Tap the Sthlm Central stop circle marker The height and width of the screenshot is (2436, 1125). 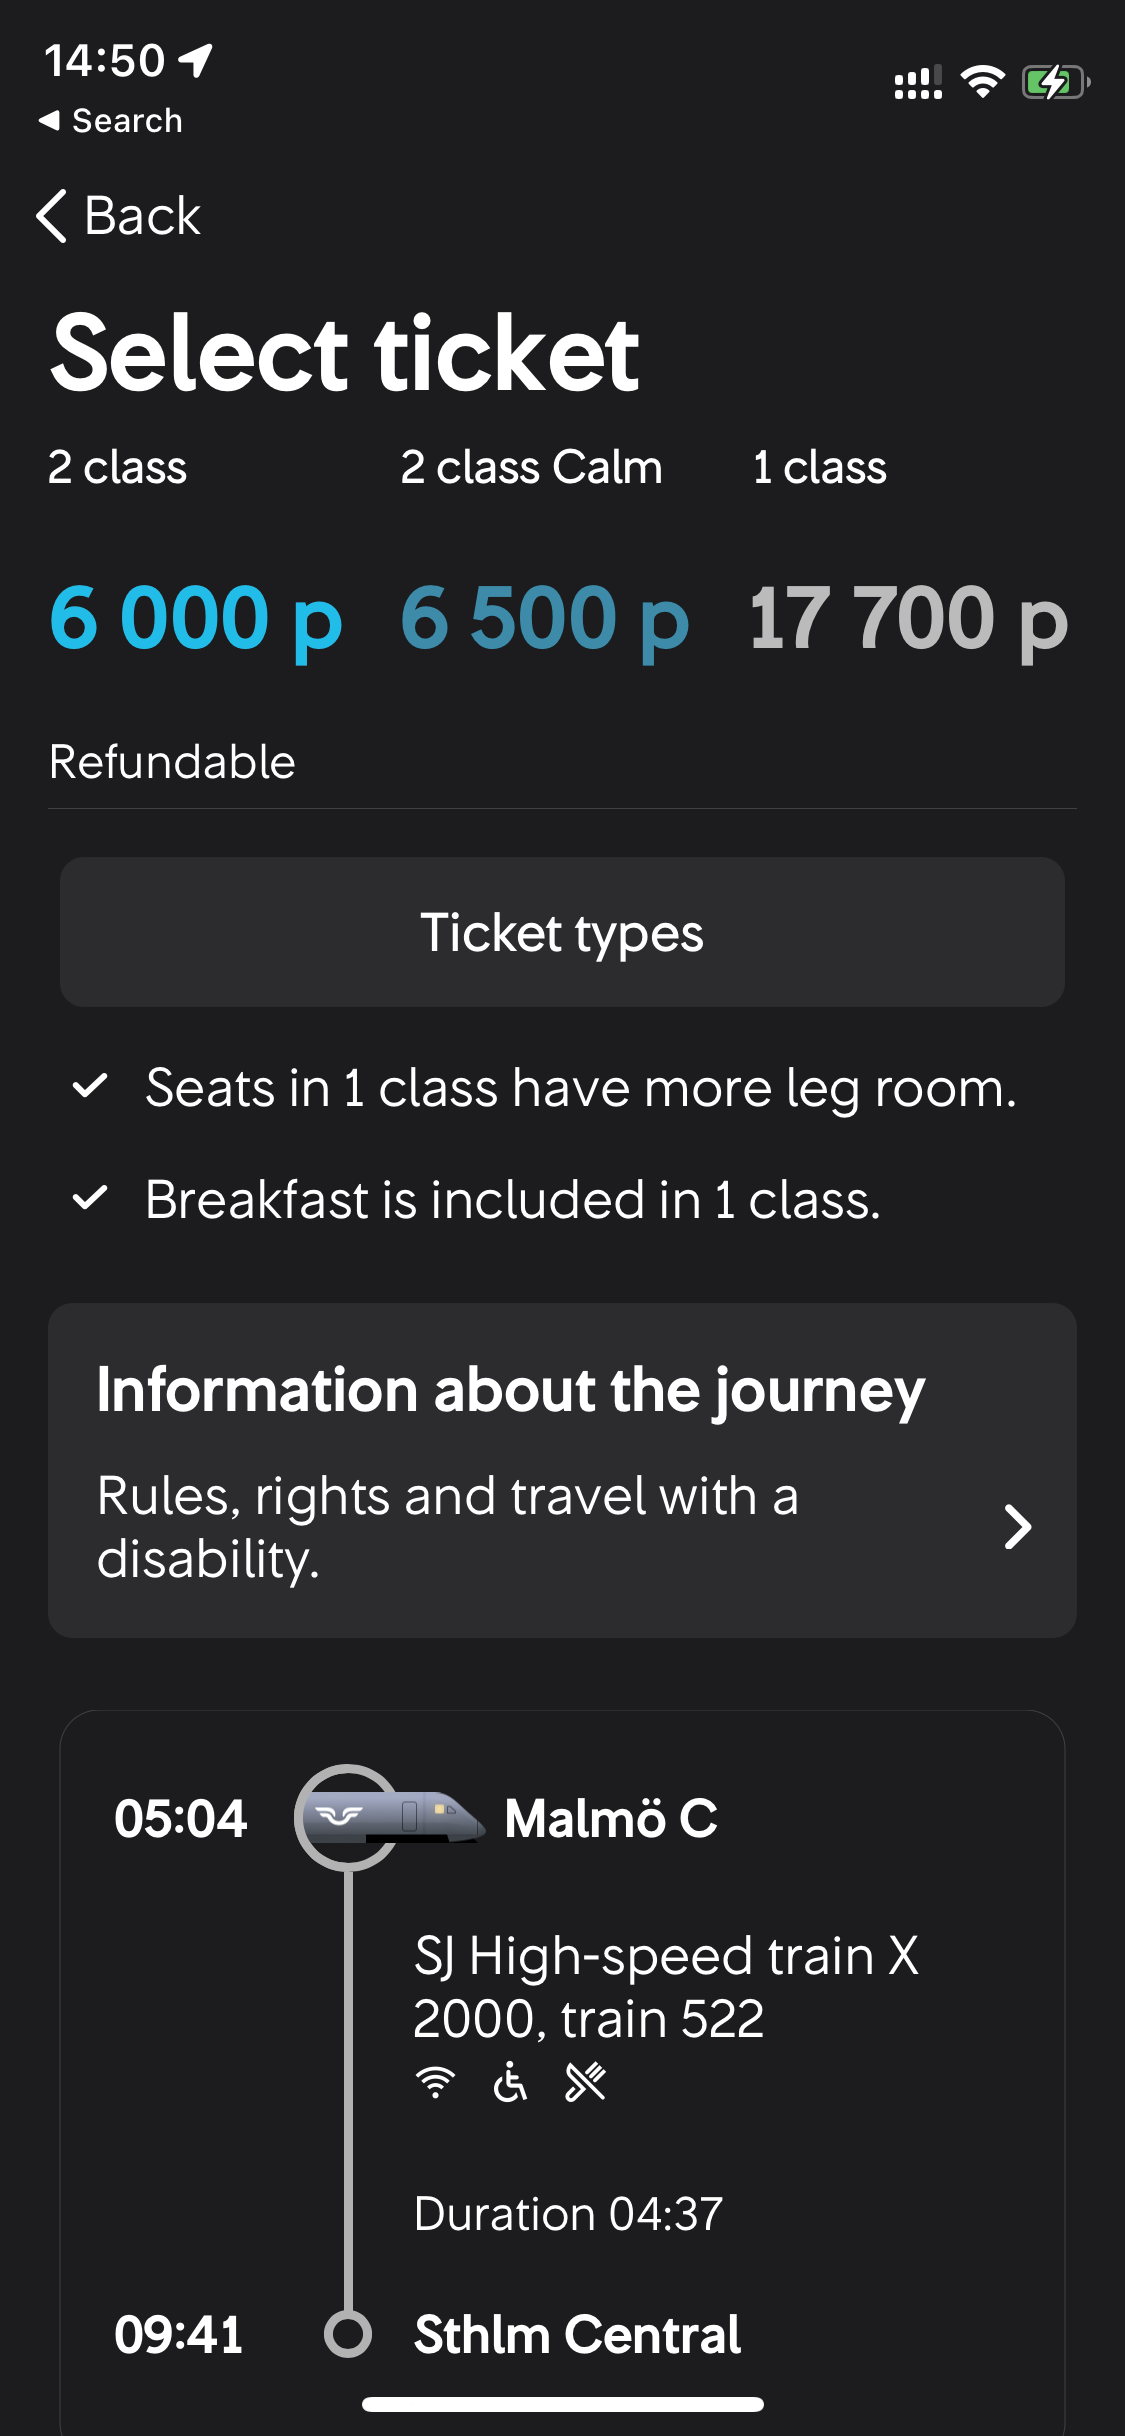point(348,2334)
